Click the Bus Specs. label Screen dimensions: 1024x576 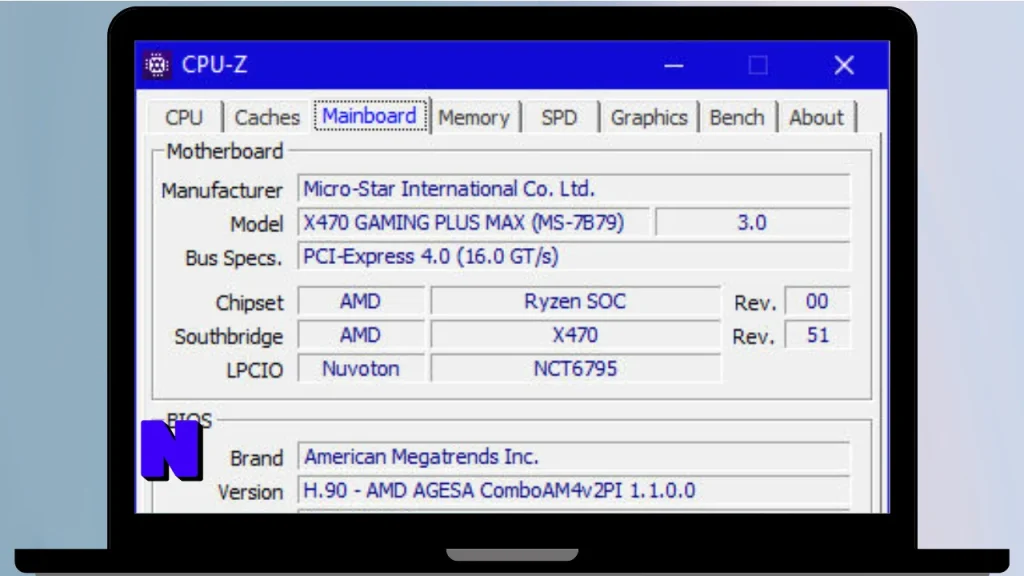234,259
